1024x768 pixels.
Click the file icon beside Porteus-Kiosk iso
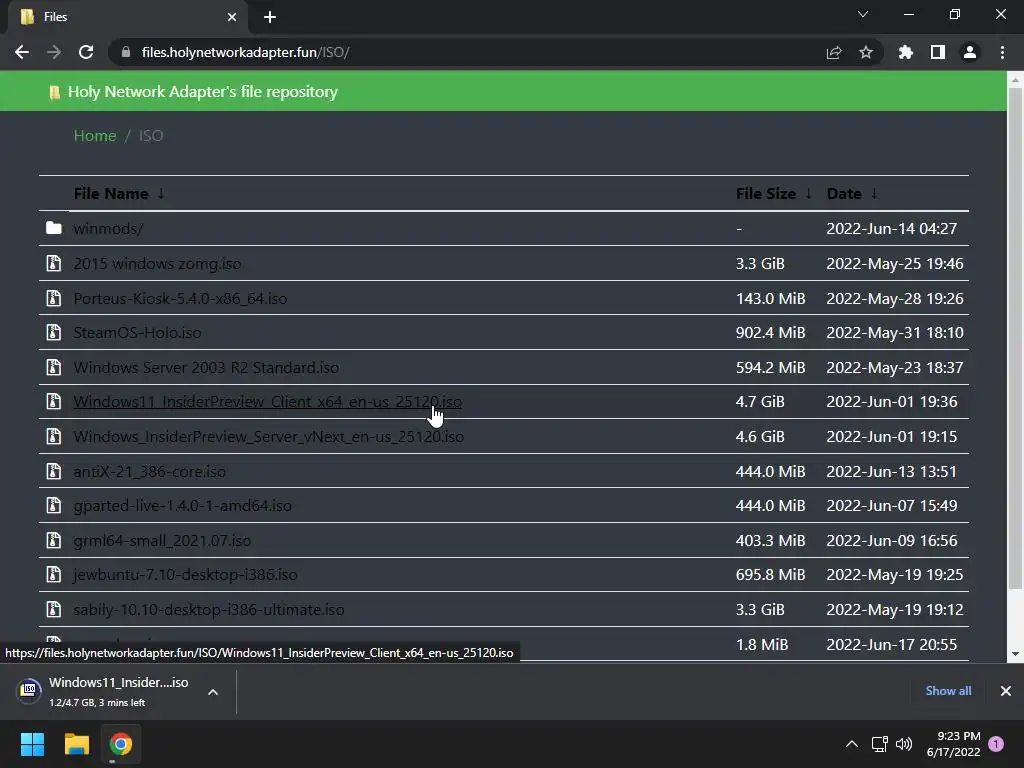[x=54, y=298]
